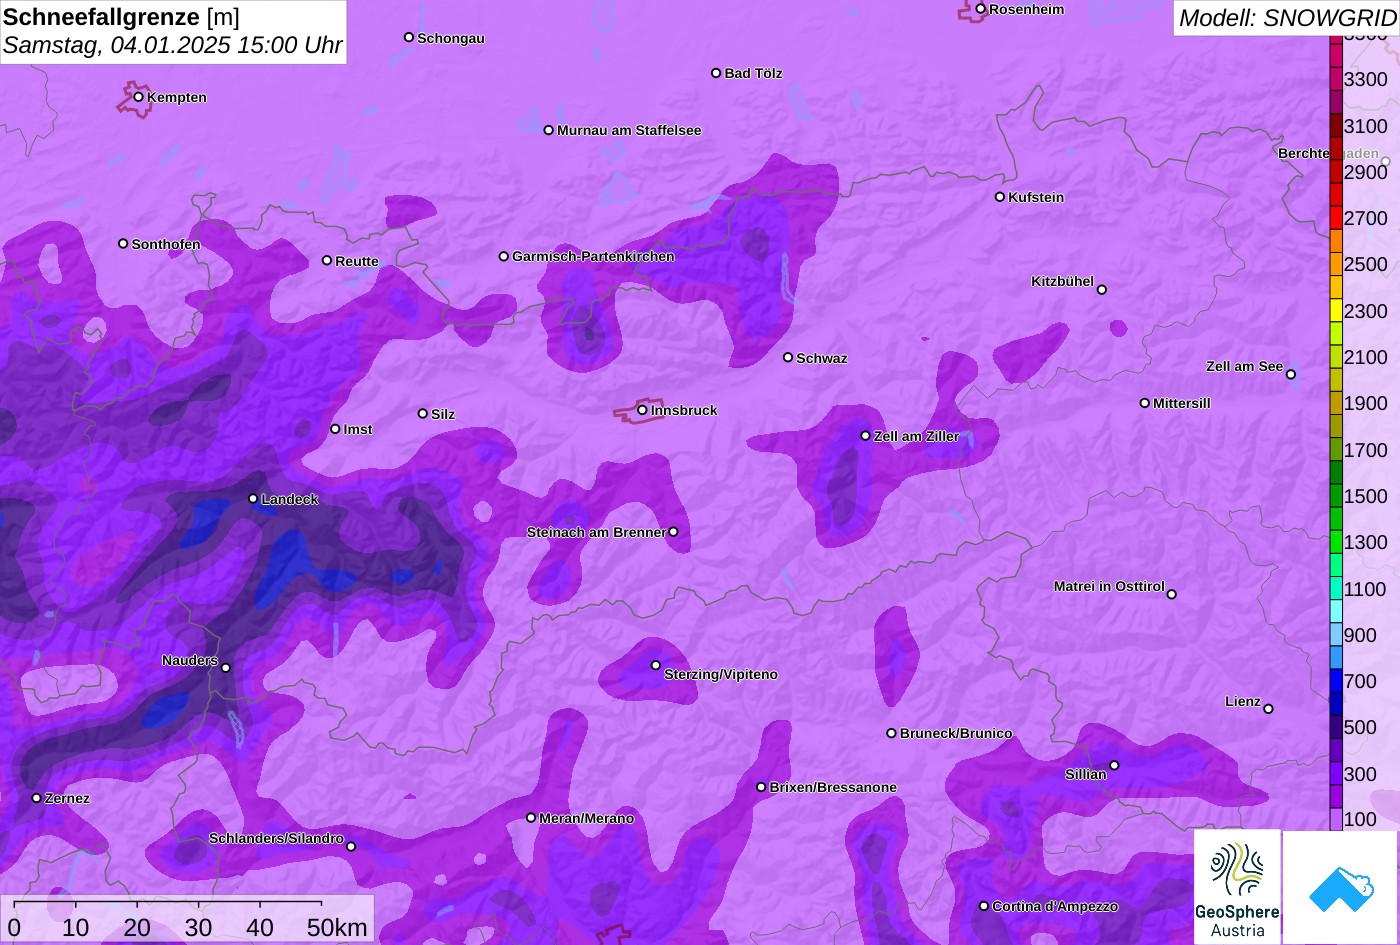Click the "1900" legend value
Viewport: 1400px width, 945px height.
pos(1366,403)
